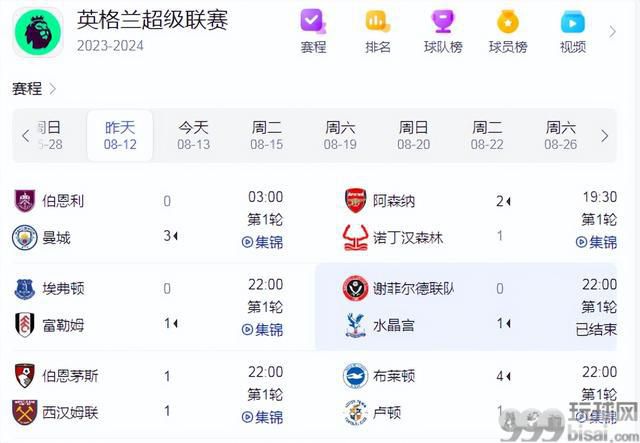Show earlier dates with left arrow

coord(26,136)
